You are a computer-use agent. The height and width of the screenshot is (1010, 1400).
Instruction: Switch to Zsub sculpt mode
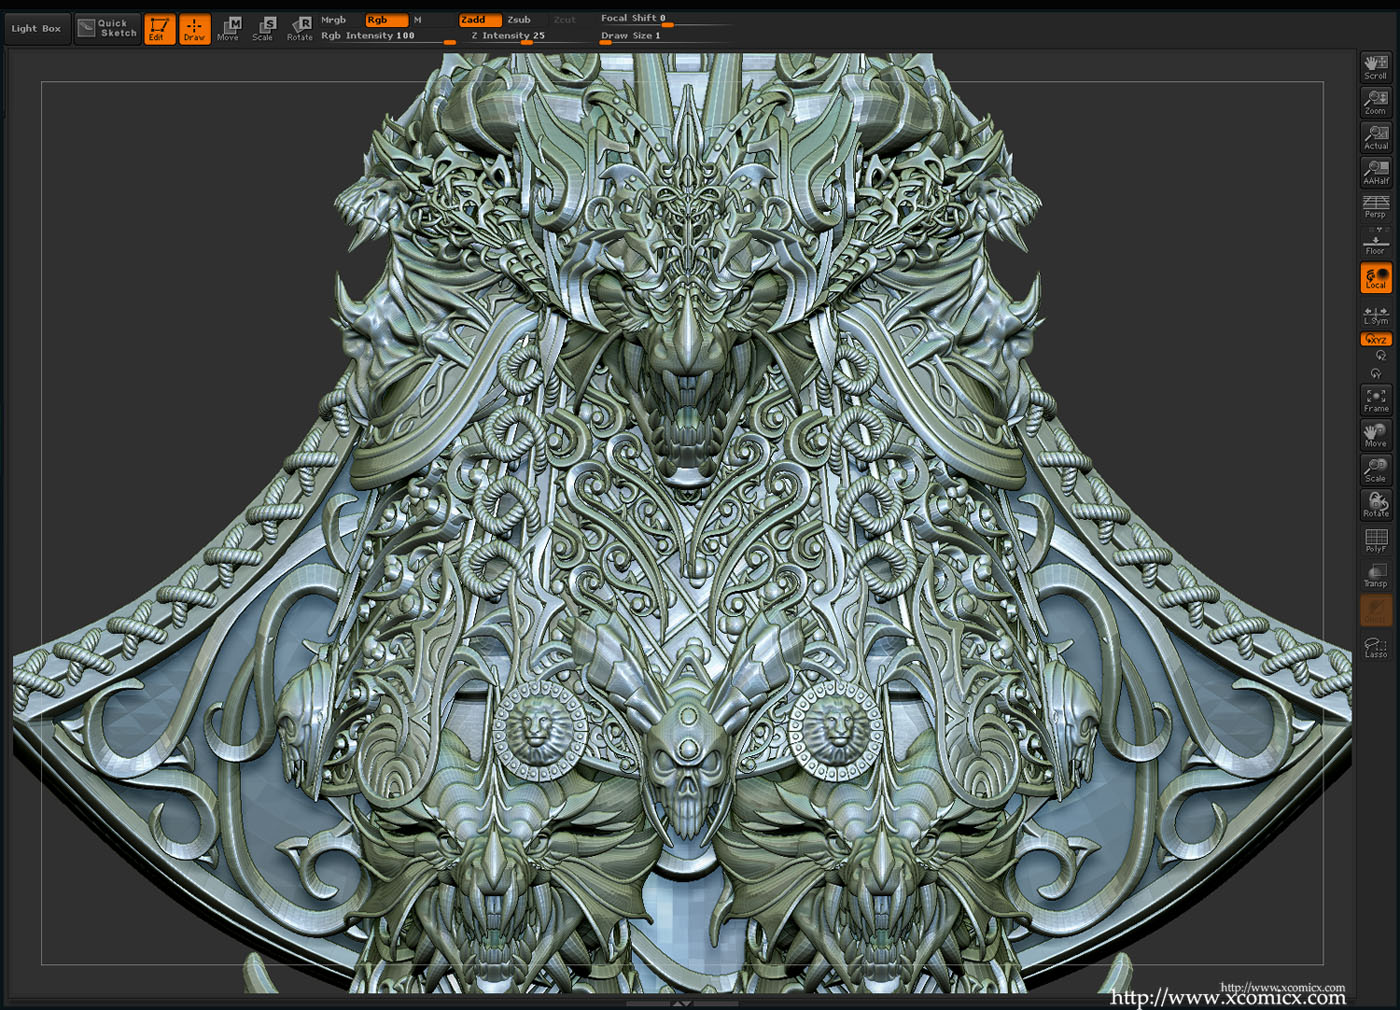pos(519,20)
